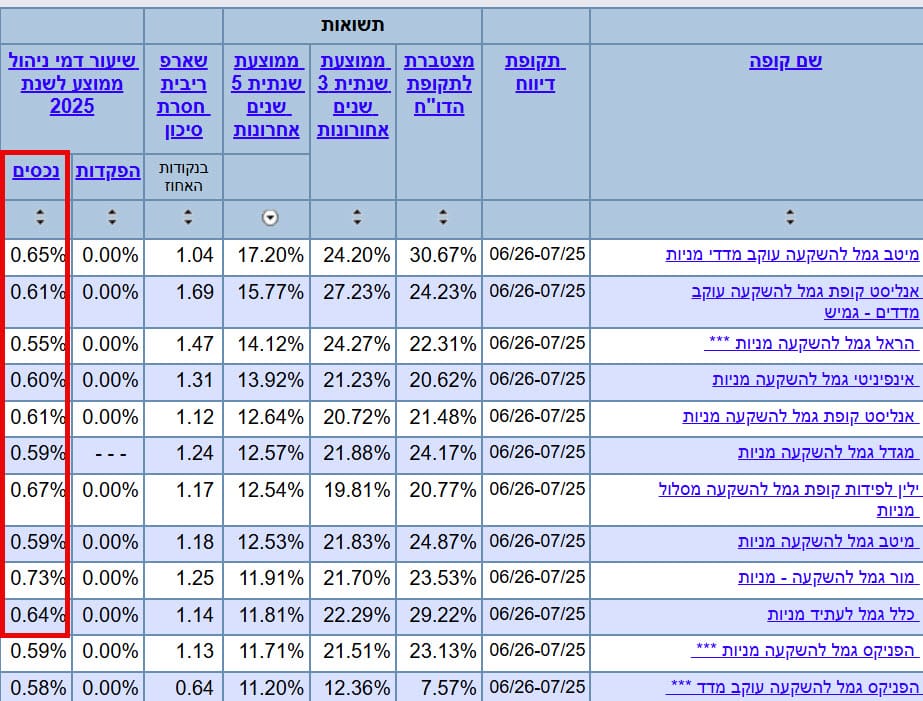Select the 17.20% five-year return cell
Viewport: 923px width, 701px height.
click(x=267, y=257)
